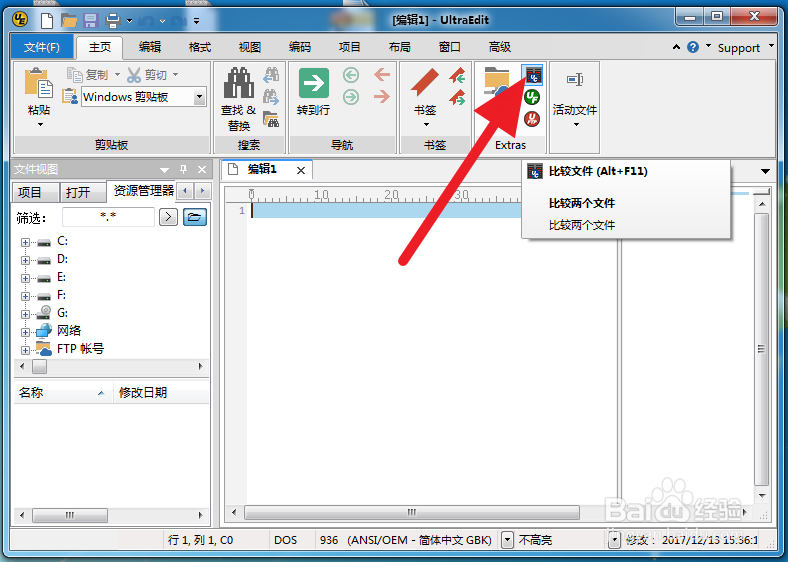Switch to the View (视图) ribbon tab
This screenshot has height=562, width=788.
click(249, 47)
